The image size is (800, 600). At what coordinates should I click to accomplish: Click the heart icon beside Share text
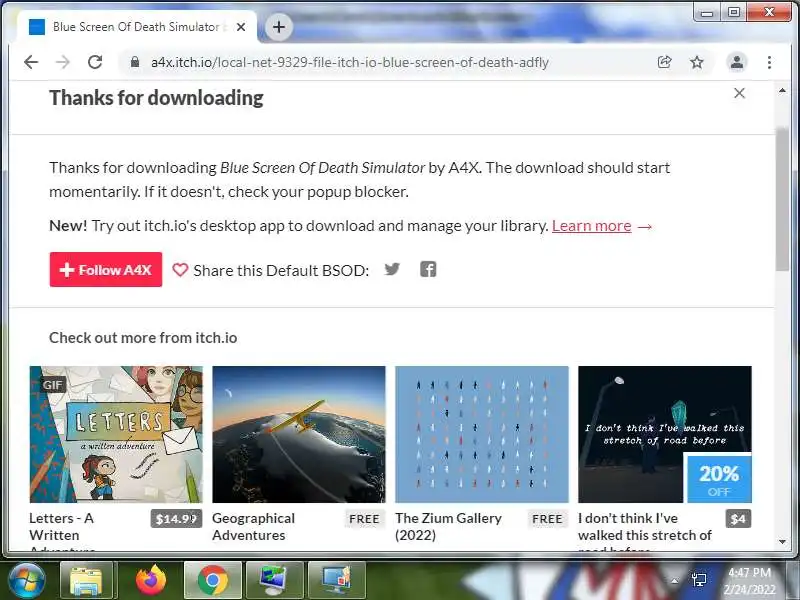pos(180,269)
